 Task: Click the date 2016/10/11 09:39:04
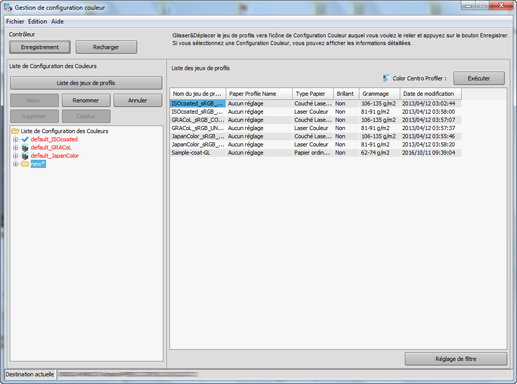(x=428, y=153)
